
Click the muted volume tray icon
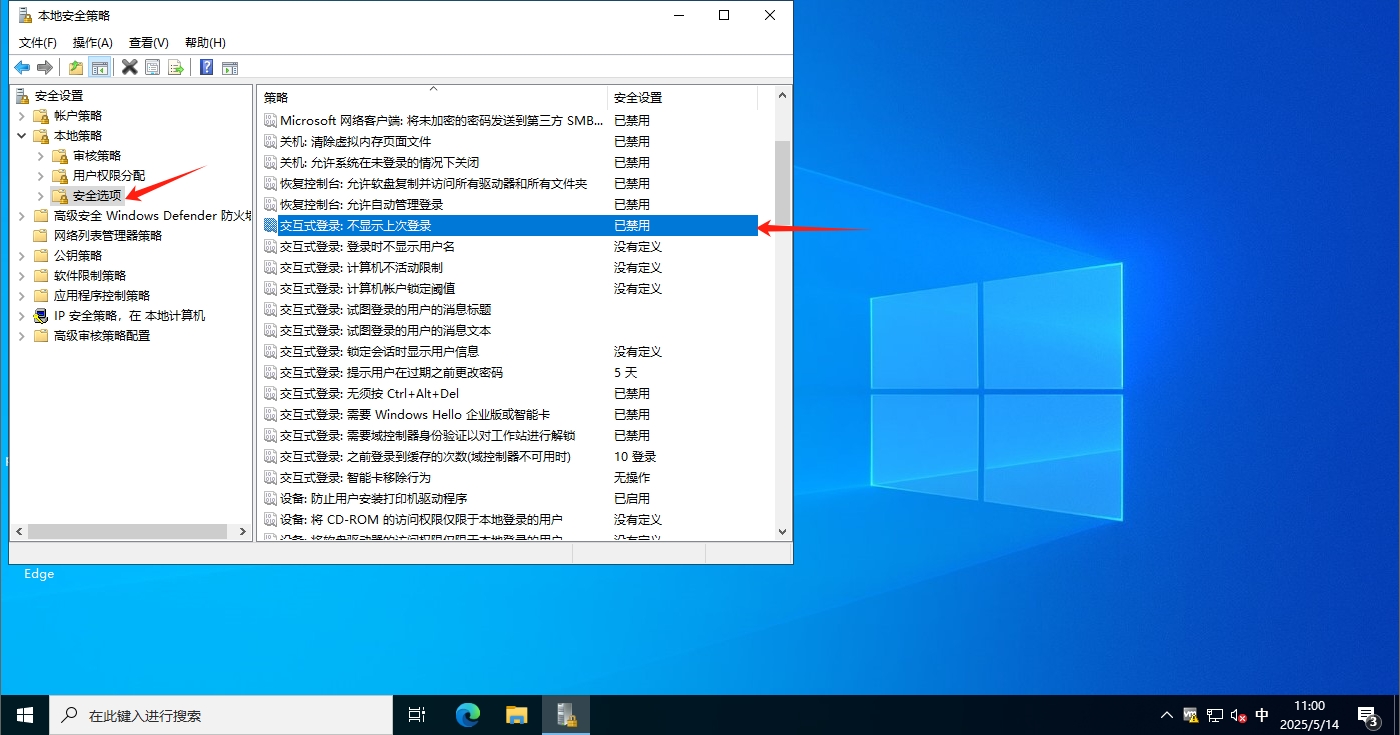tap(1239, 715)
